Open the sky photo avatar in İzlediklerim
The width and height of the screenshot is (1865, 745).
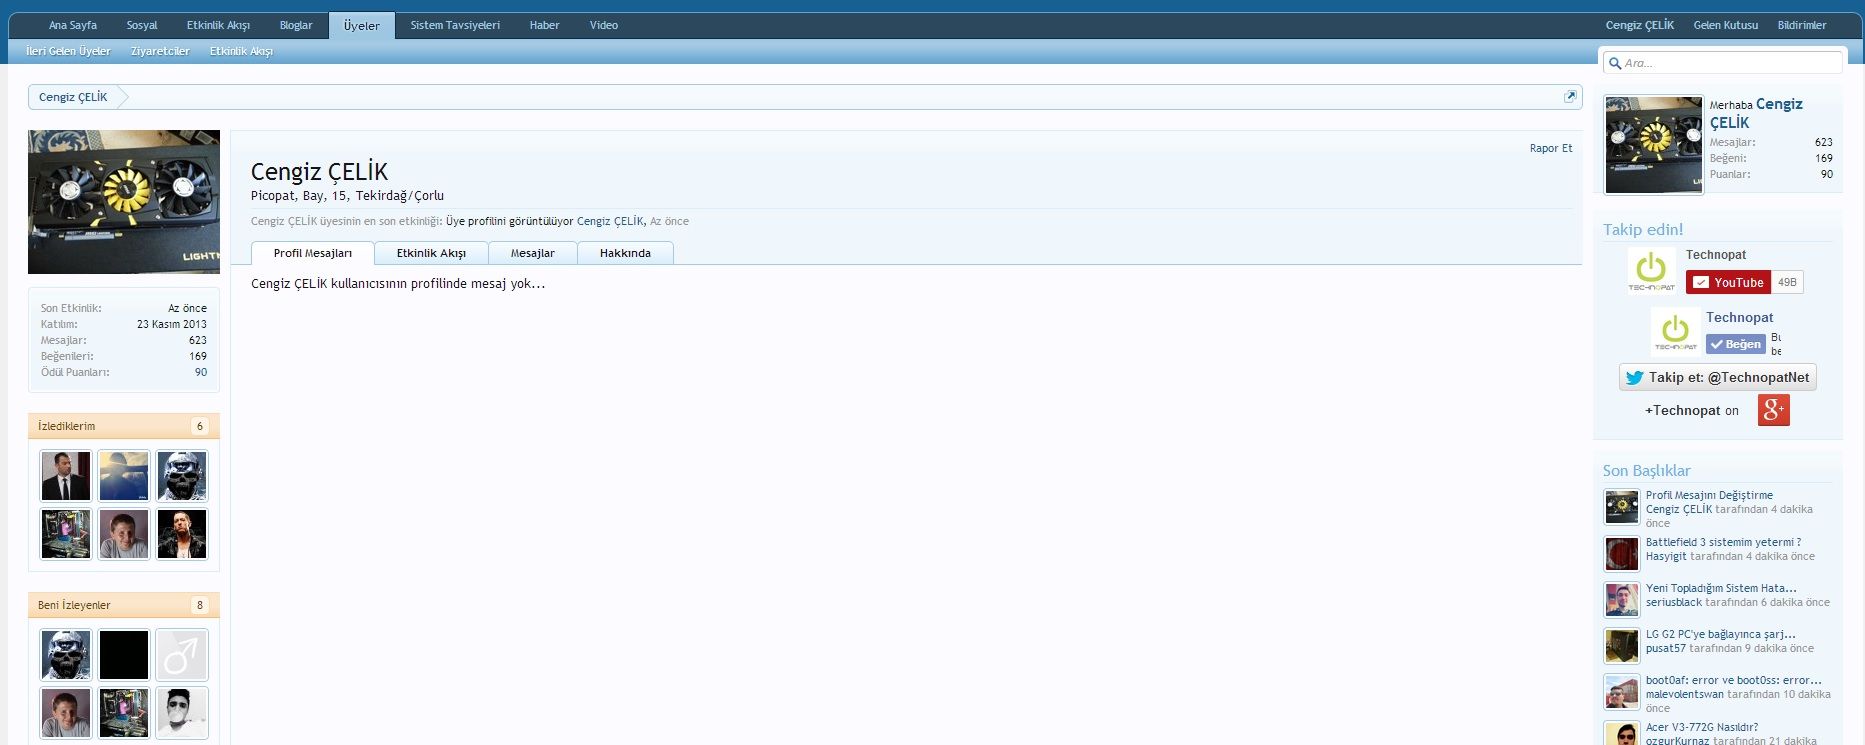(124, 476)
